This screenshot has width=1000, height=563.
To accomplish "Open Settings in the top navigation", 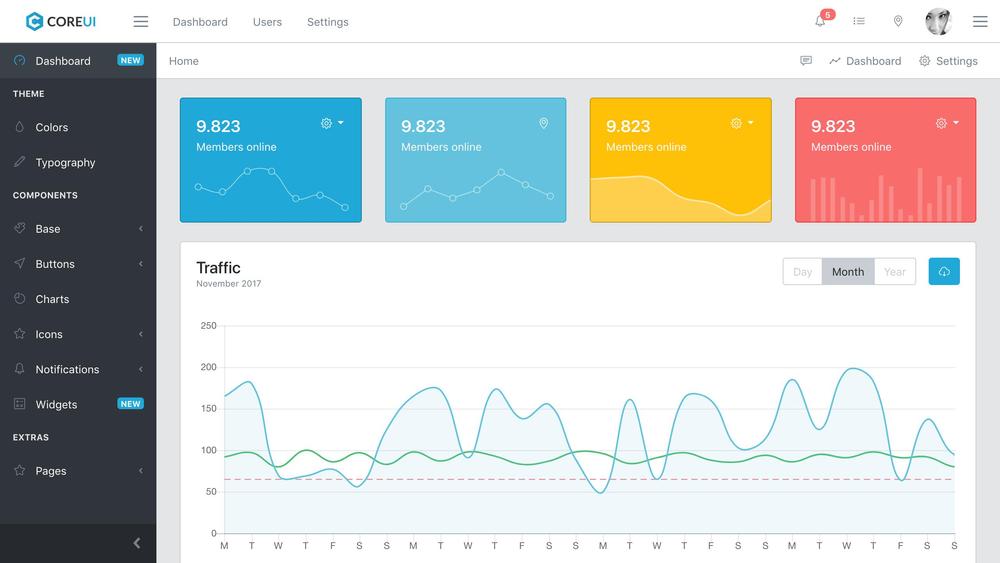I will pos(328,21).
